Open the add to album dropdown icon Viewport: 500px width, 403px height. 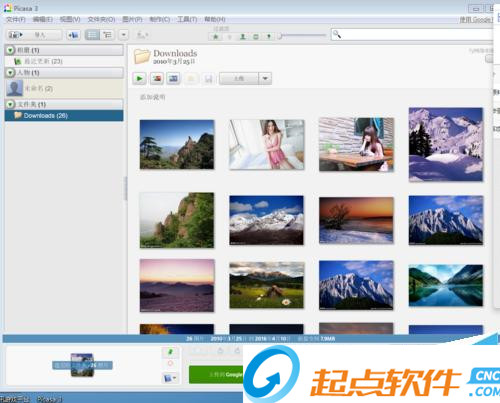(x=170, y=378)
